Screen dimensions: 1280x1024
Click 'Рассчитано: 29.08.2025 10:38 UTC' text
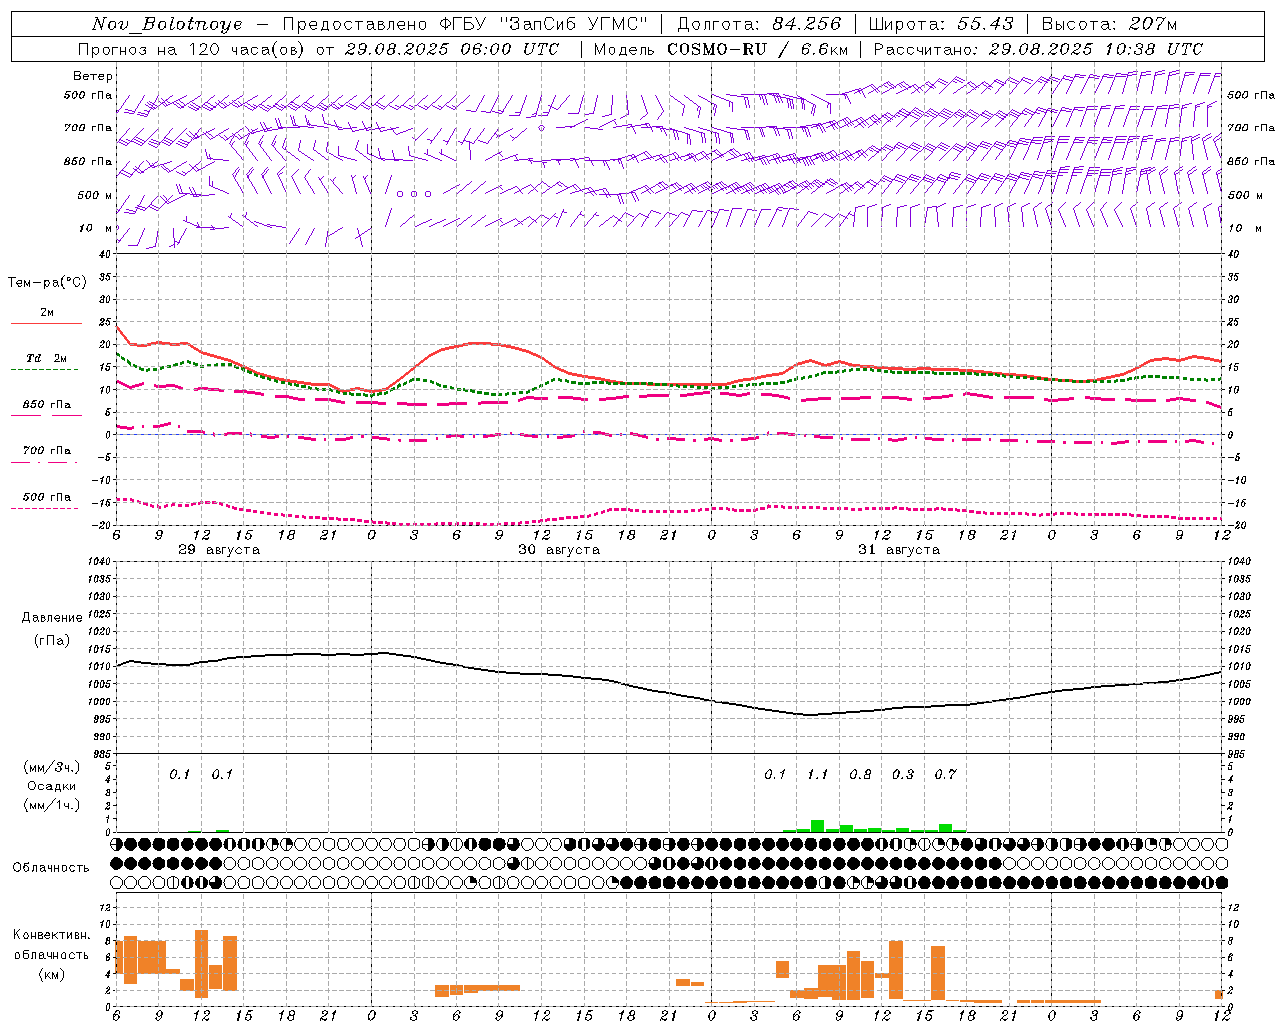point(1038,49)
